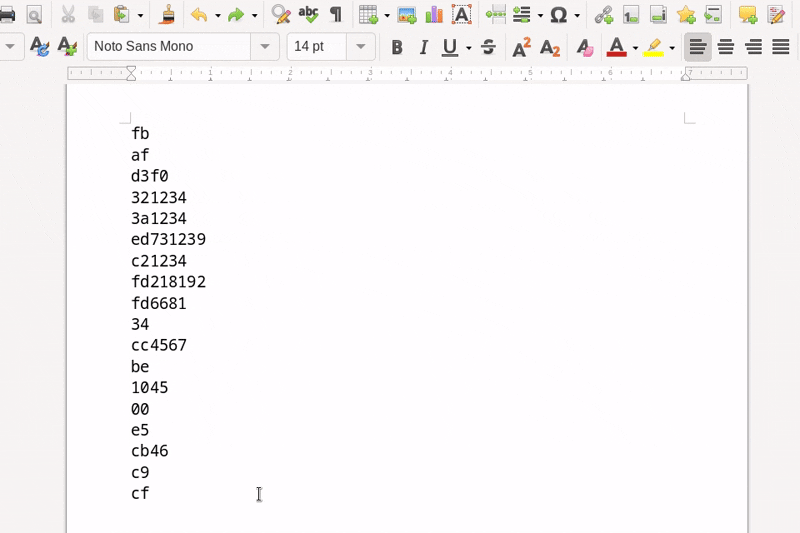This screenshot has height=533, width=800.
Task: Apply Superscript formatting
Action: click(x=521, y=47)
